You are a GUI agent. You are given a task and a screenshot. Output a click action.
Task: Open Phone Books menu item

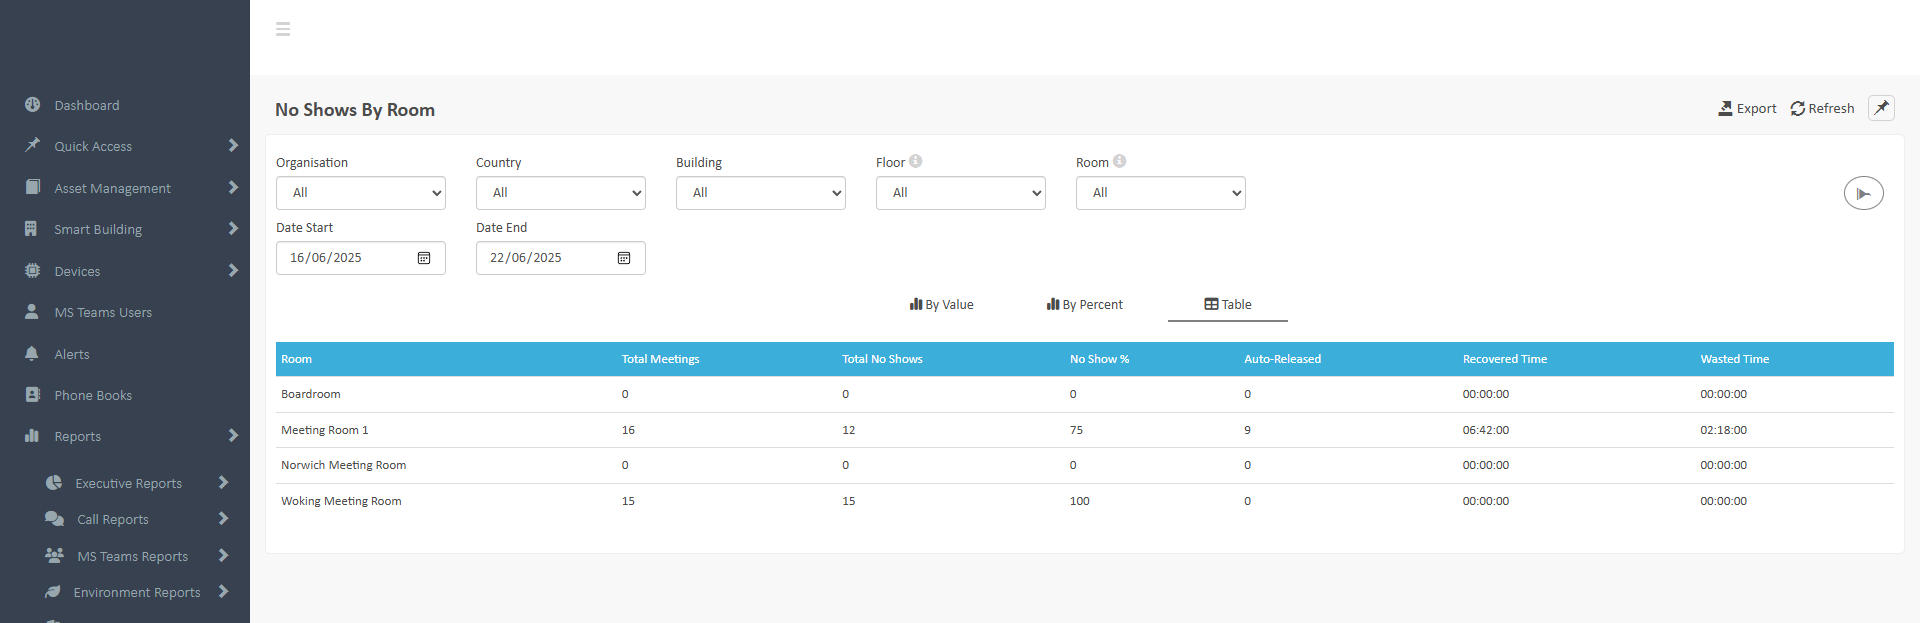[93, 395]
